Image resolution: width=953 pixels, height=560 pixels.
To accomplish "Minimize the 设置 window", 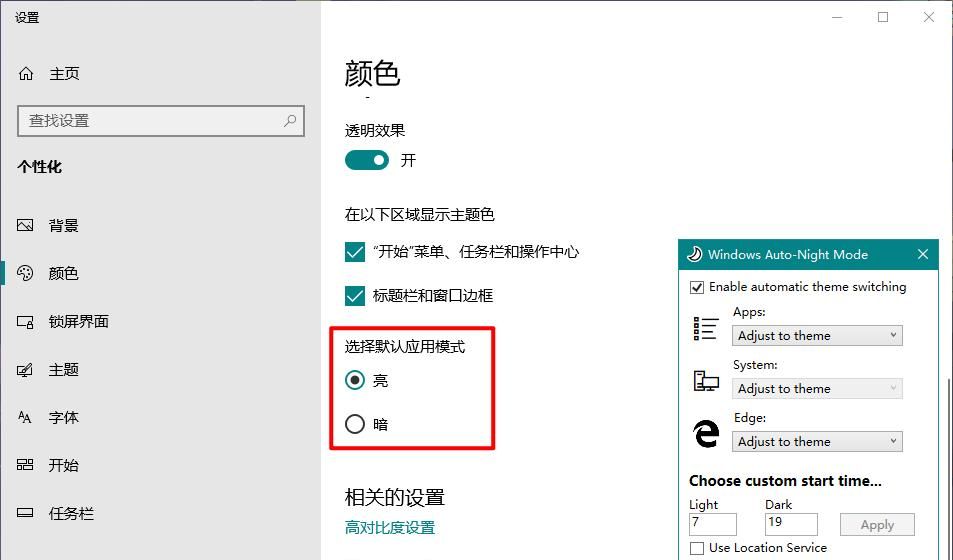I will pyautogui.click(x=837, y=17).
